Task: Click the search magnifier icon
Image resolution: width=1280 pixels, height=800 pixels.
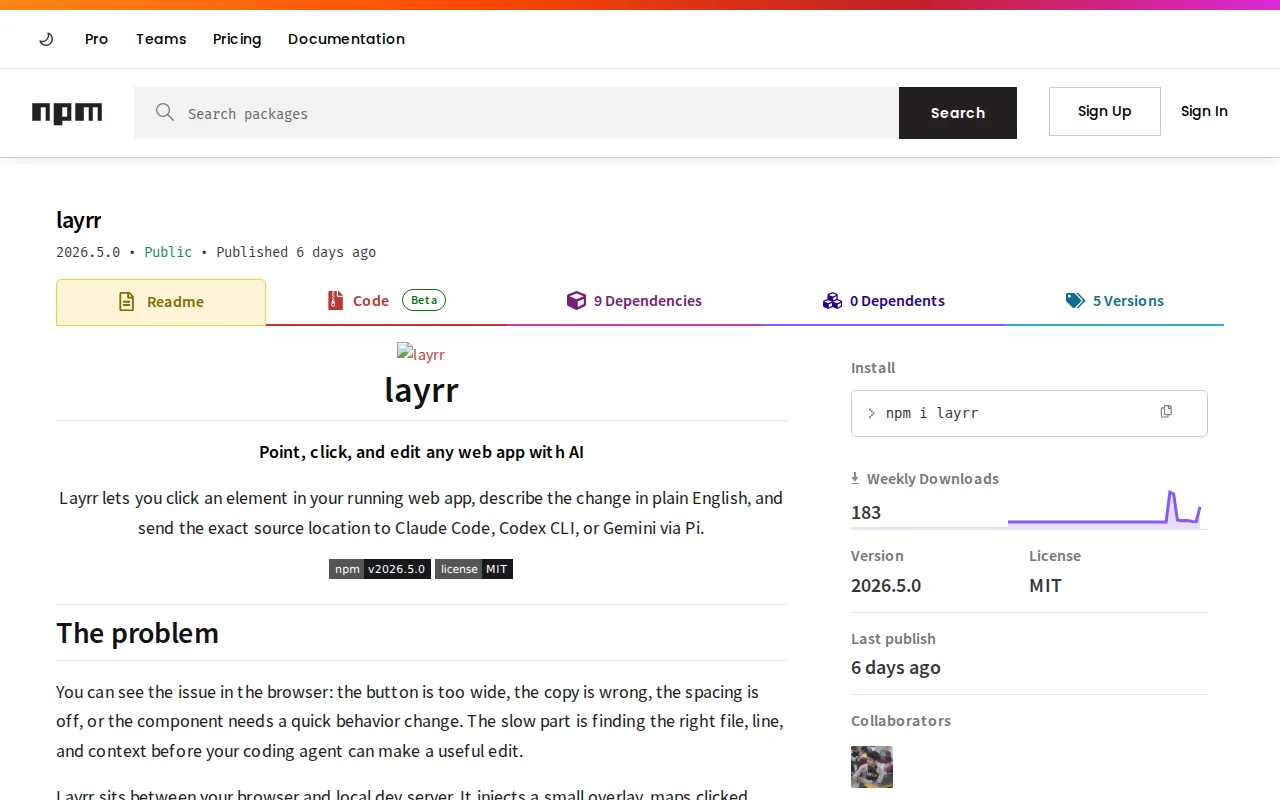Action: pyautogui.click(x=165, y=112)
